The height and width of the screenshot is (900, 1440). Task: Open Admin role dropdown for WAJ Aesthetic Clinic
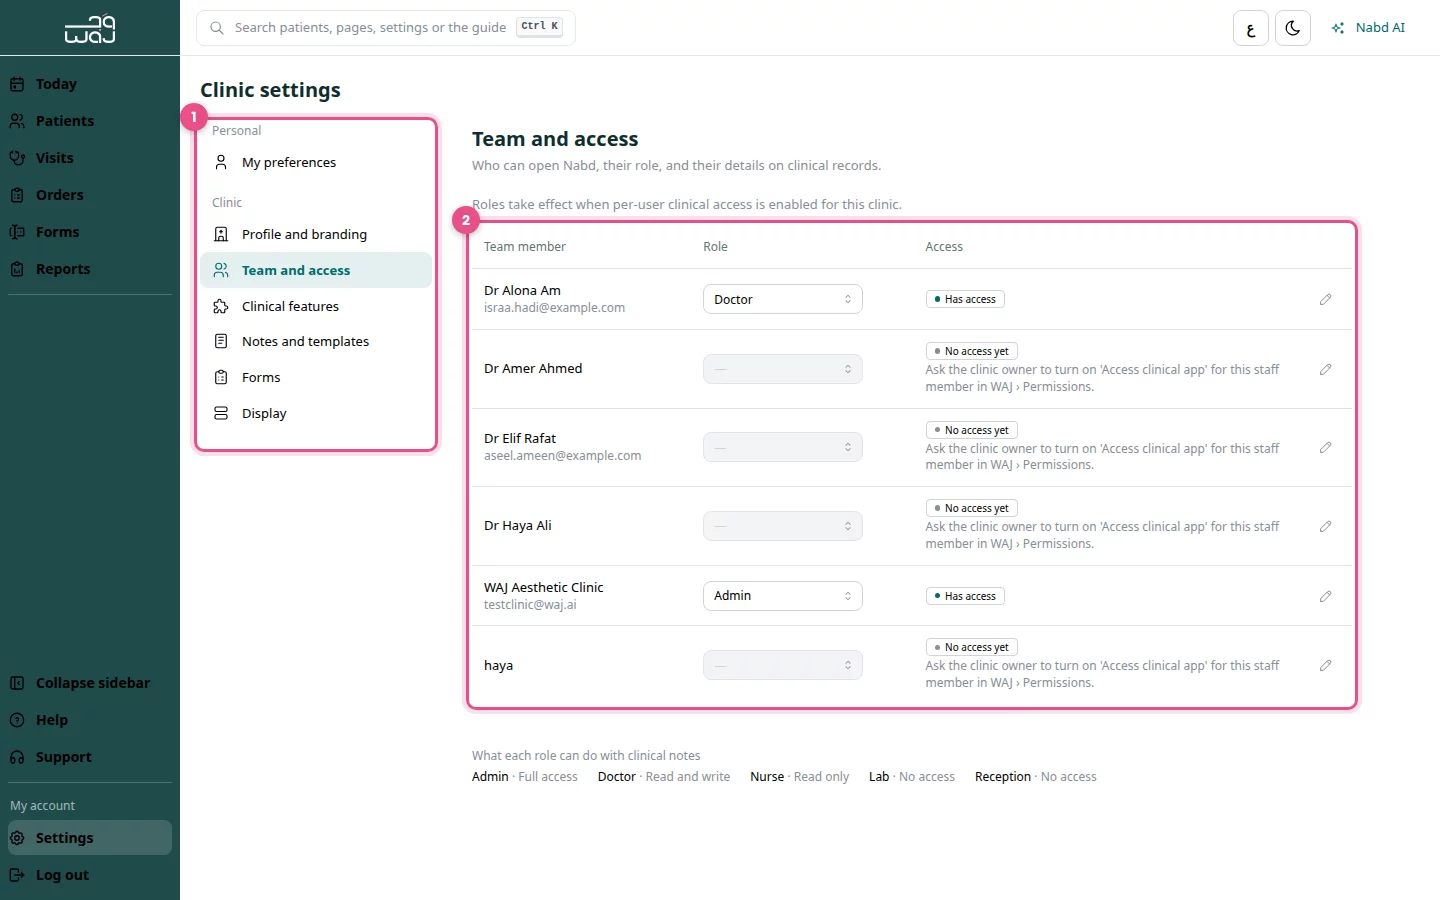pyautogui.click(x=783, y=596)
